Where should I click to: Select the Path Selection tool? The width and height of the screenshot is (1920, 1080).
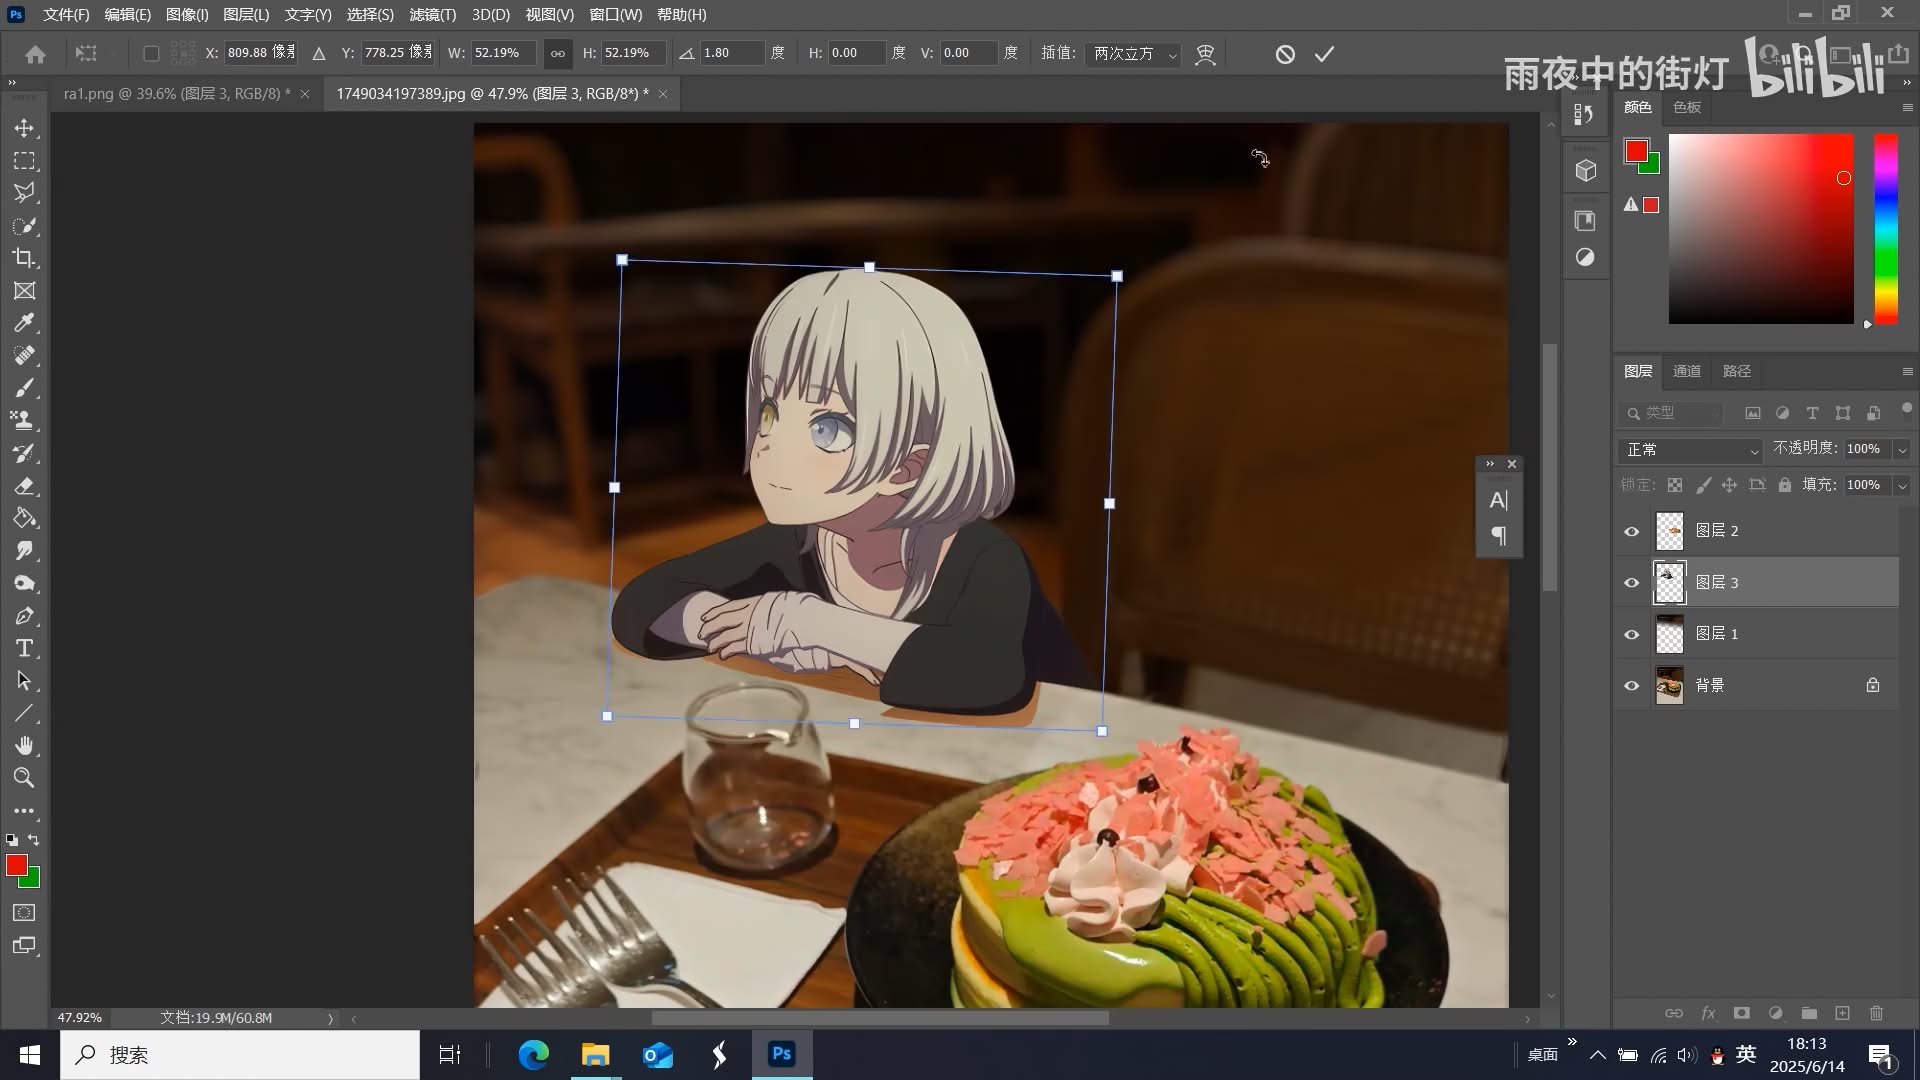[x=24, y=681]
